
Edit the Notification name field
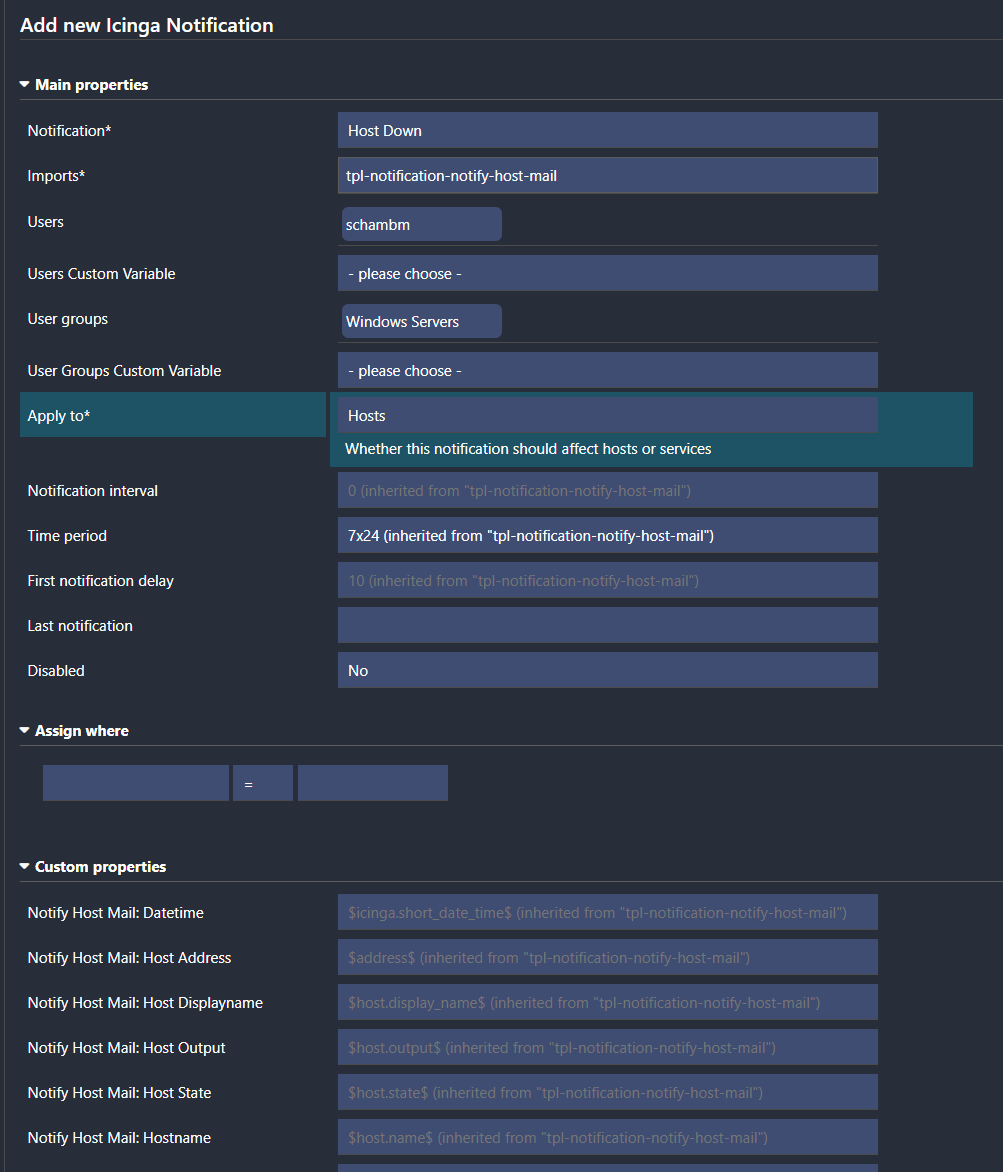point(607,131)
